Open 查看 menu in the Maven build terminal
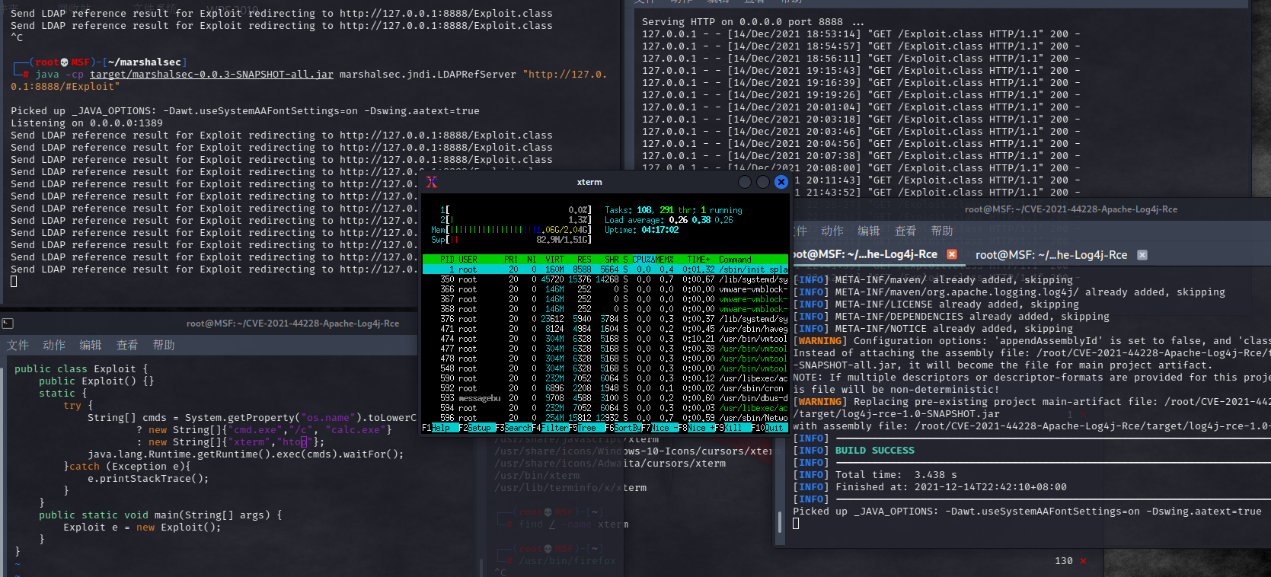 pos(905,231)
